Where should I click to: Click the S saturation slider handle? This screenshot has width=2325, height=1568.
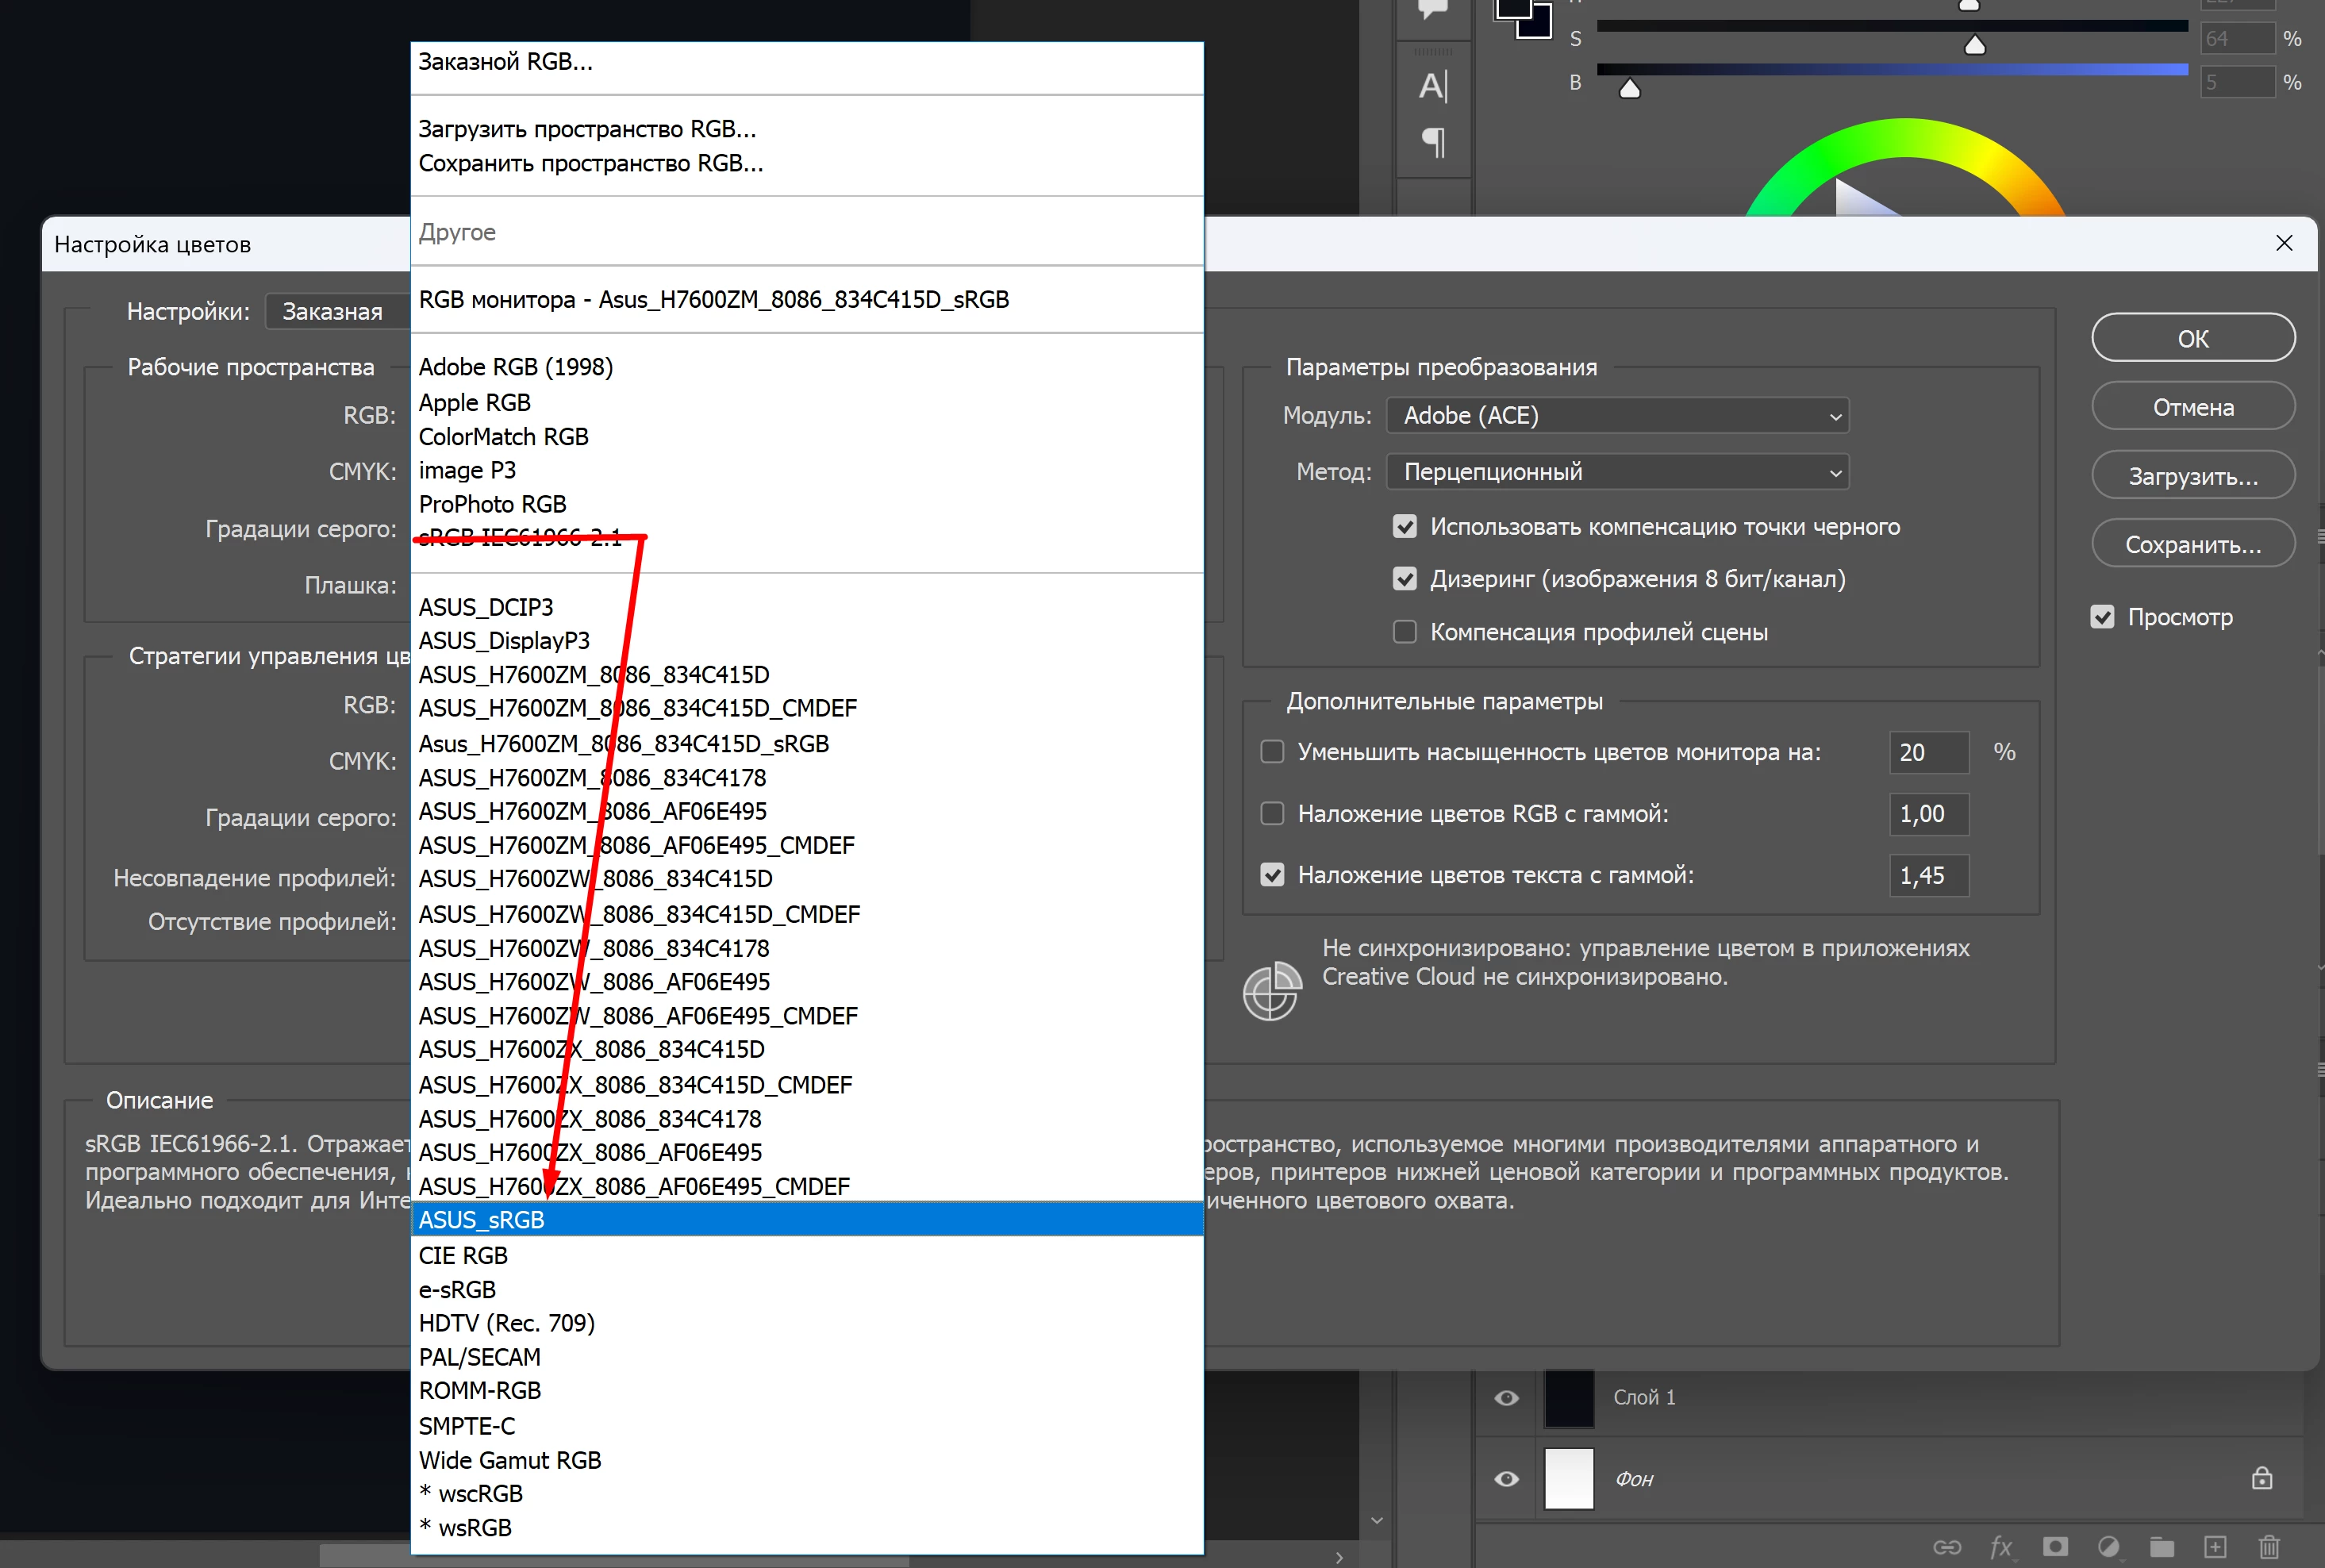point(1975,45)
